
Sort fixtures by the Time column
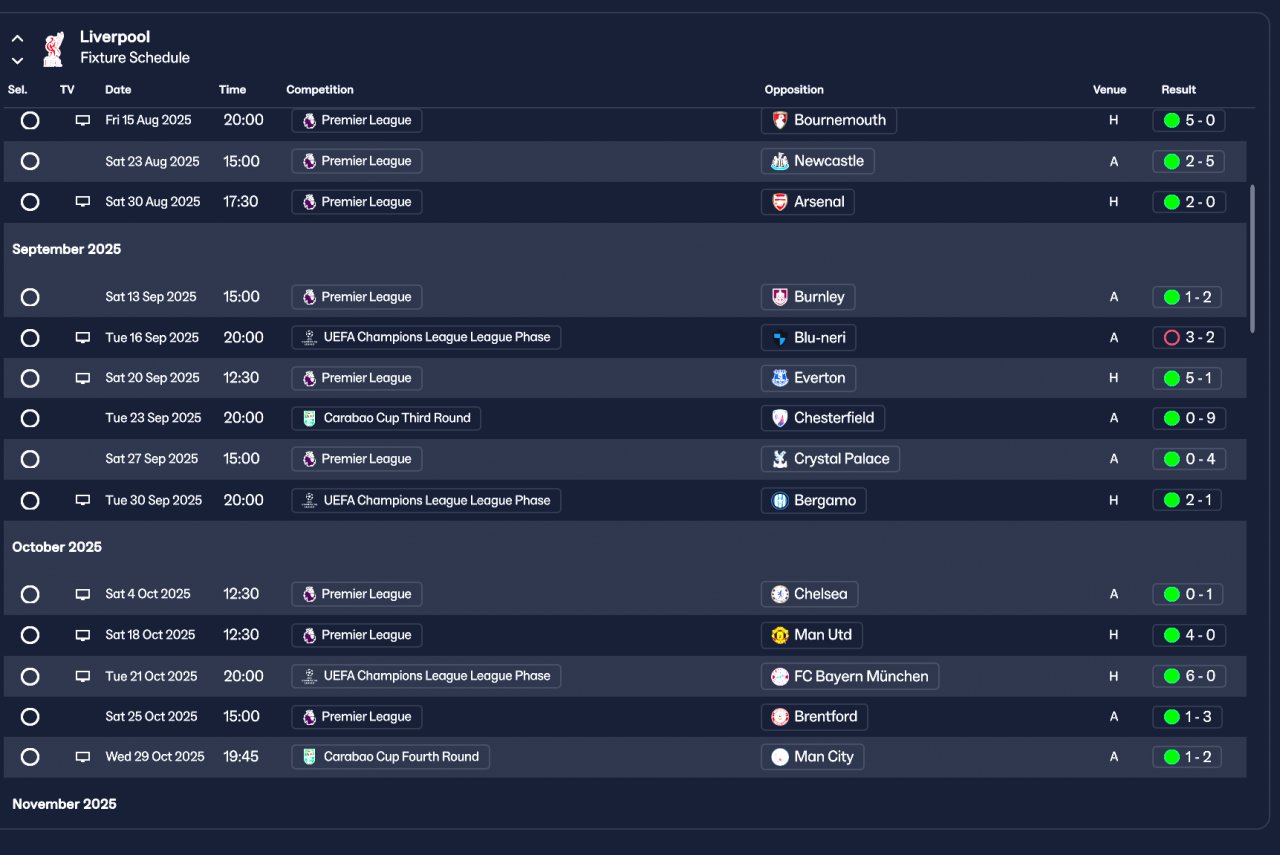click(232, 90)
